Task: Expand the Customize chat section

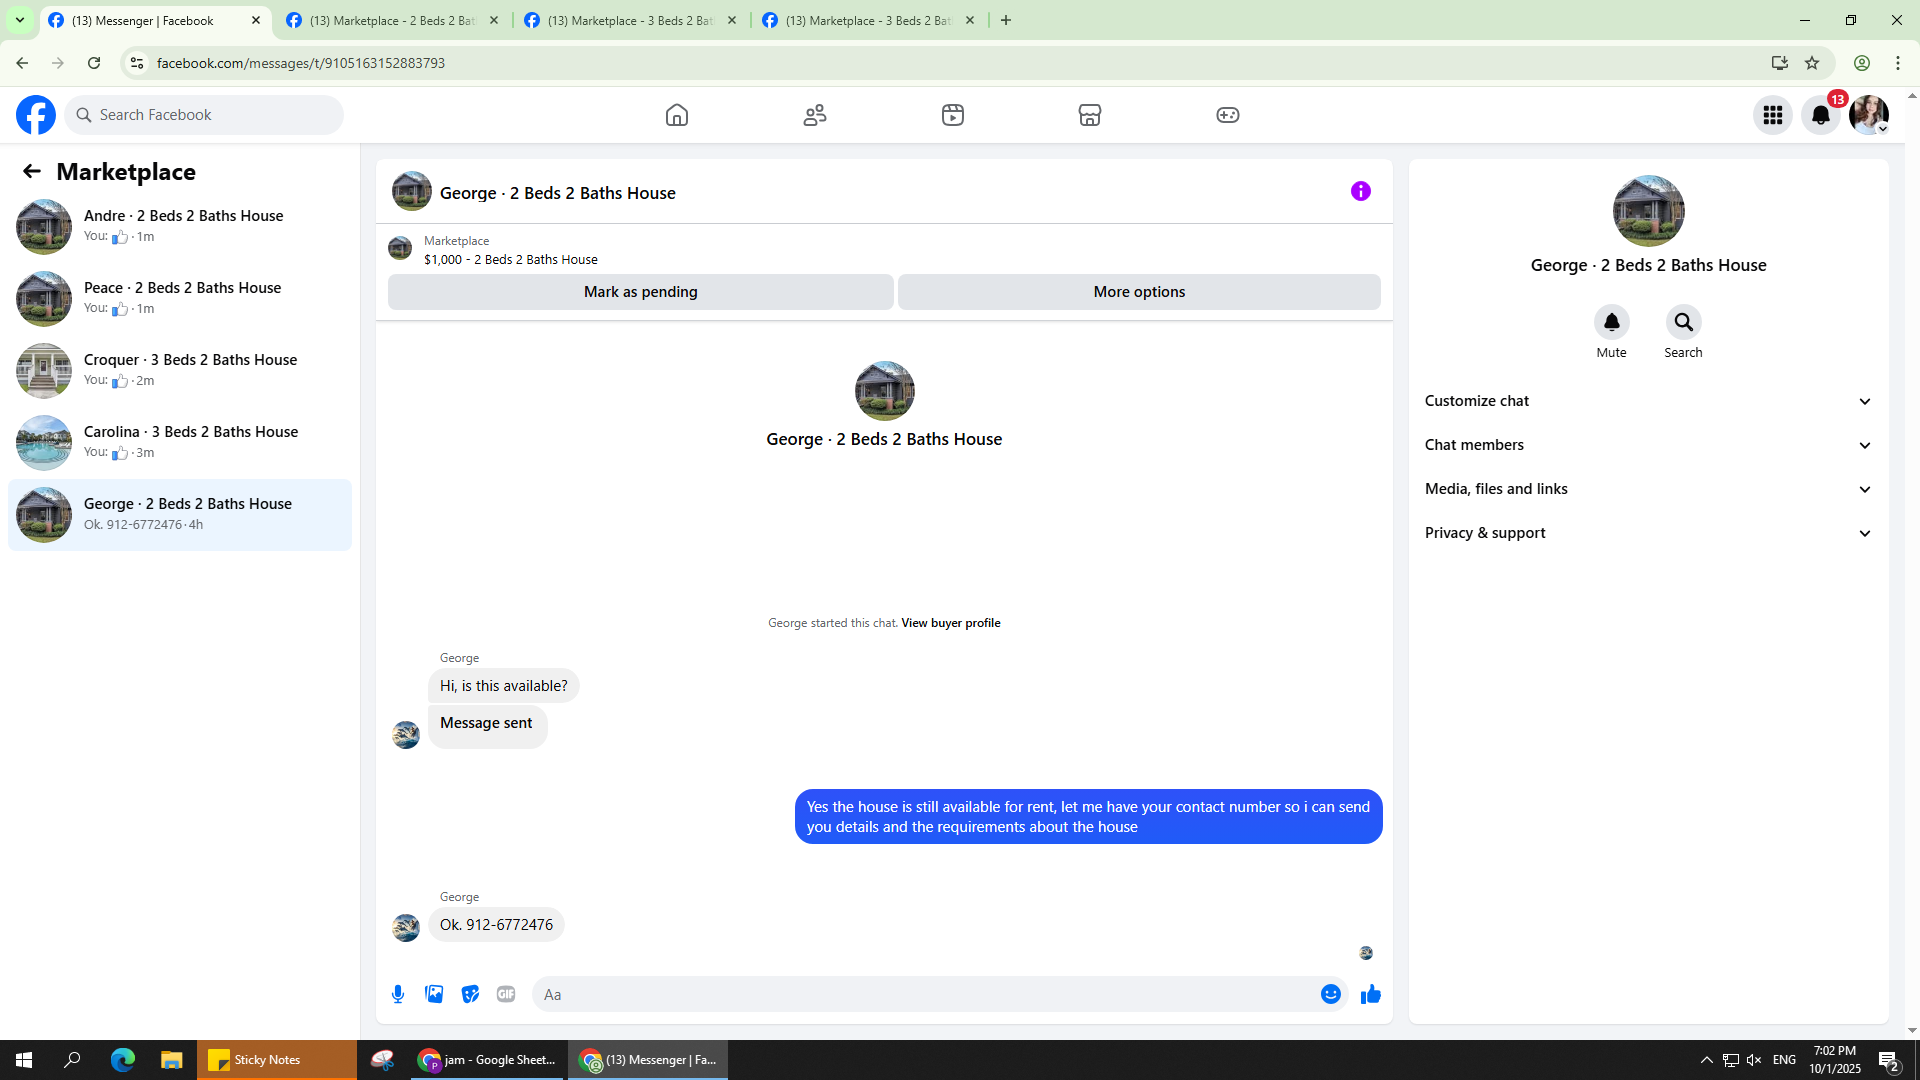Action: (x=1648, y=401)
